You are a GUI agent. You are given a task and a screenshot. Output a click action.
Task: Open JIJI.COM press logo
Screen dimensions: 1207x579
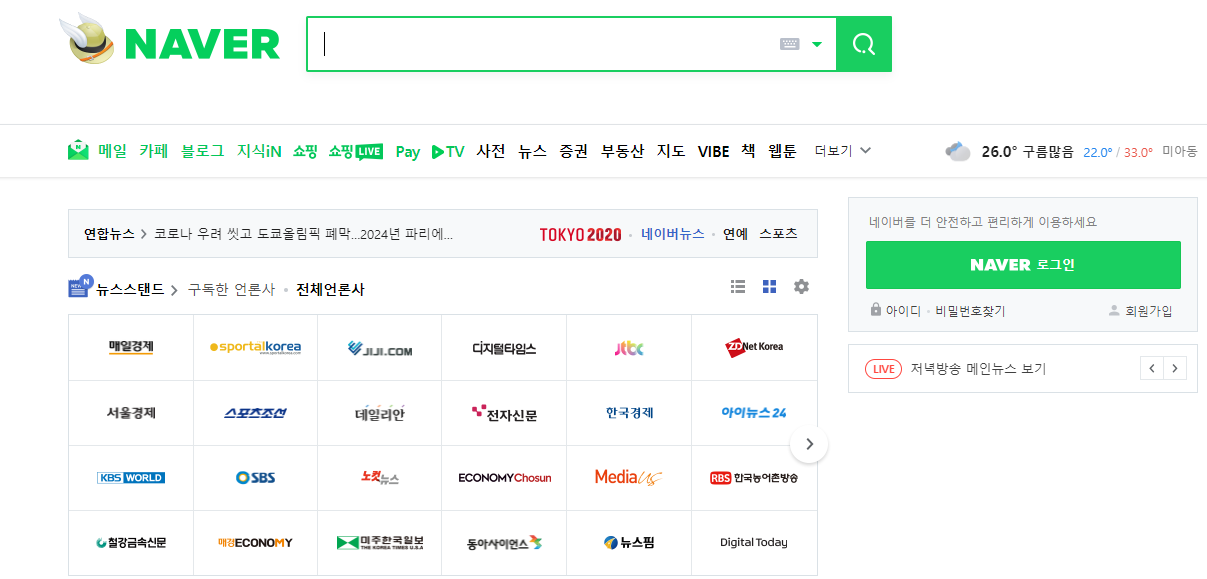tap(380, 347)
